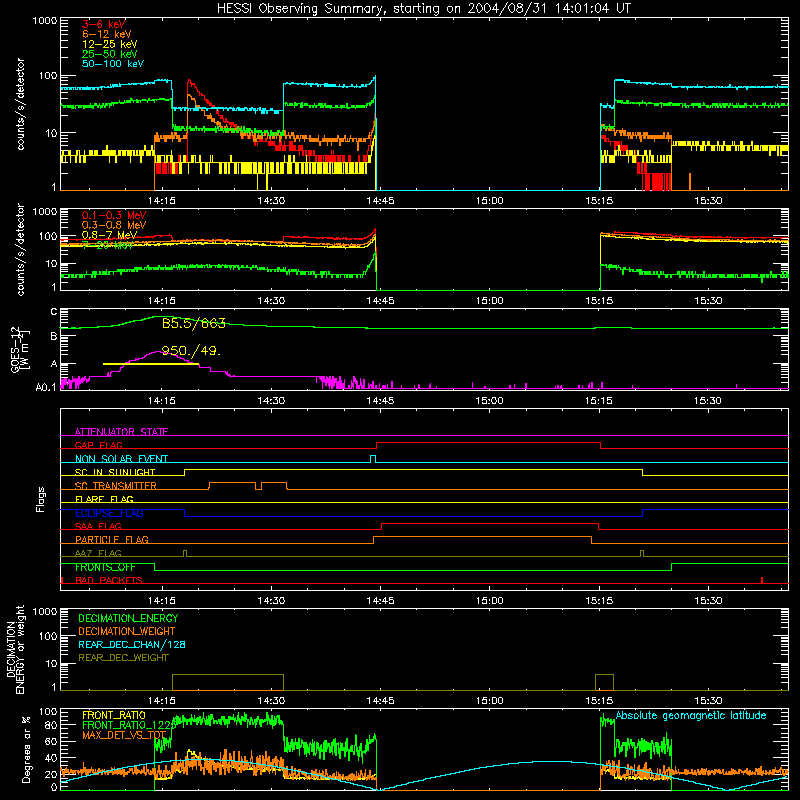Image resolution: width=800 pixels, height=800 pixels.
Task: Select the cyan '50-100 keV' legend label
Action: [x=112, y=64]
